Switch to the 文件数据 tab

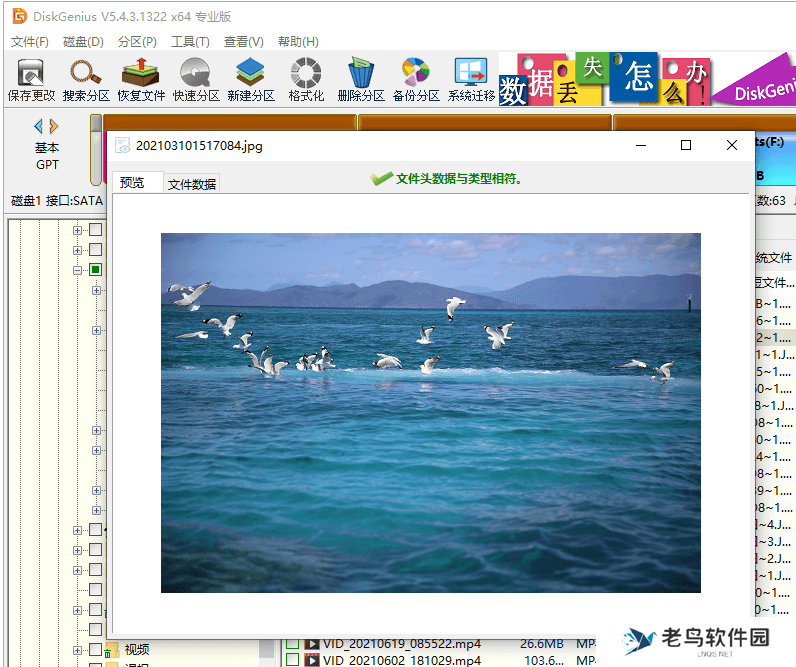pyautogui.click(x=192, y=184)
